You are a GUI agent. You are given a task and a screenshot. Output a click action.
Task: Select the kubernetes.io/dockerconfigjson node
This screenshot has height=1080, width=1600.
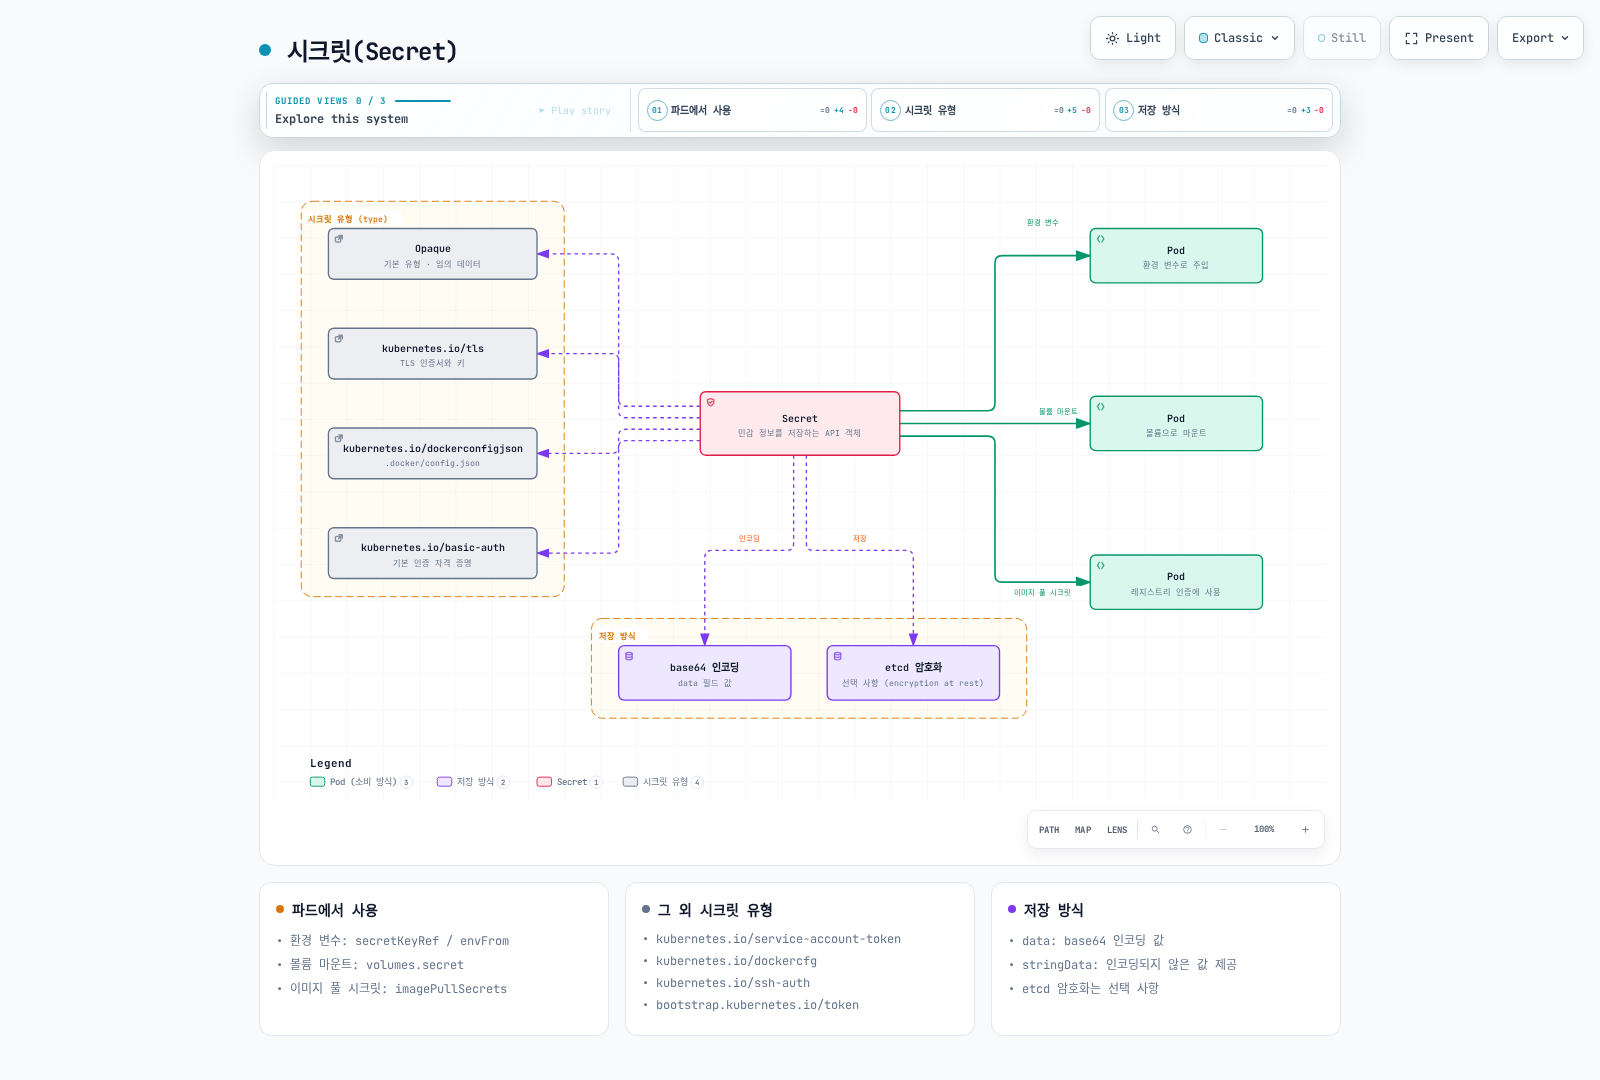click(x=433, y=454)
